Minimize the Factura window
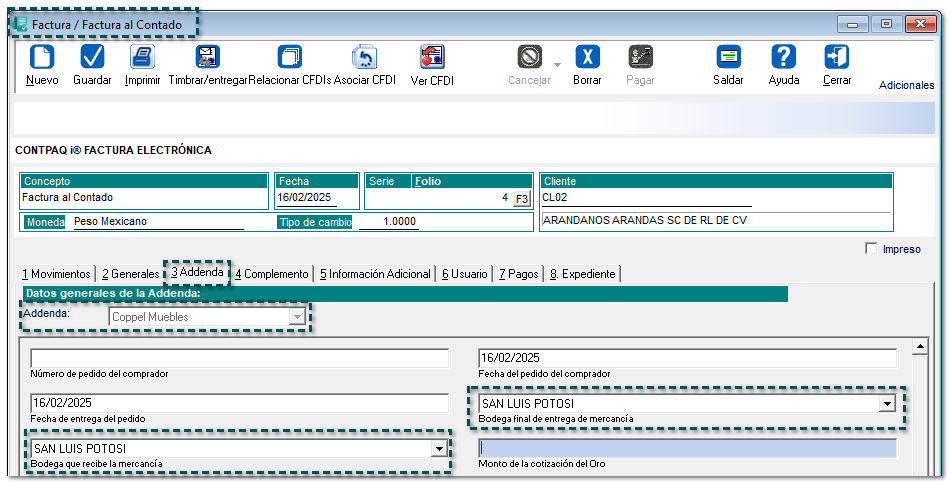Viewport: 951px width, 485px height. coord(853,24)
